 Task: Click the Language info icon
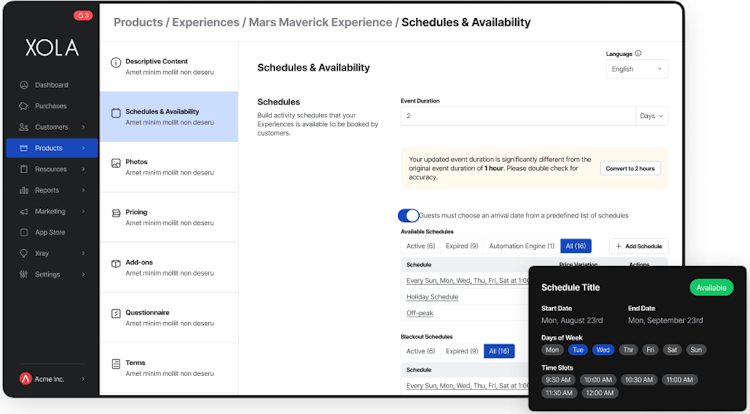(x=638, y=54)
